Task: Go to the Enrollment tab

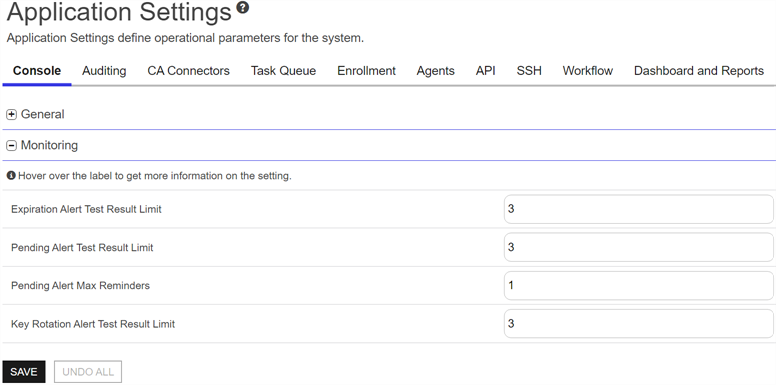Action: point(366,71)
